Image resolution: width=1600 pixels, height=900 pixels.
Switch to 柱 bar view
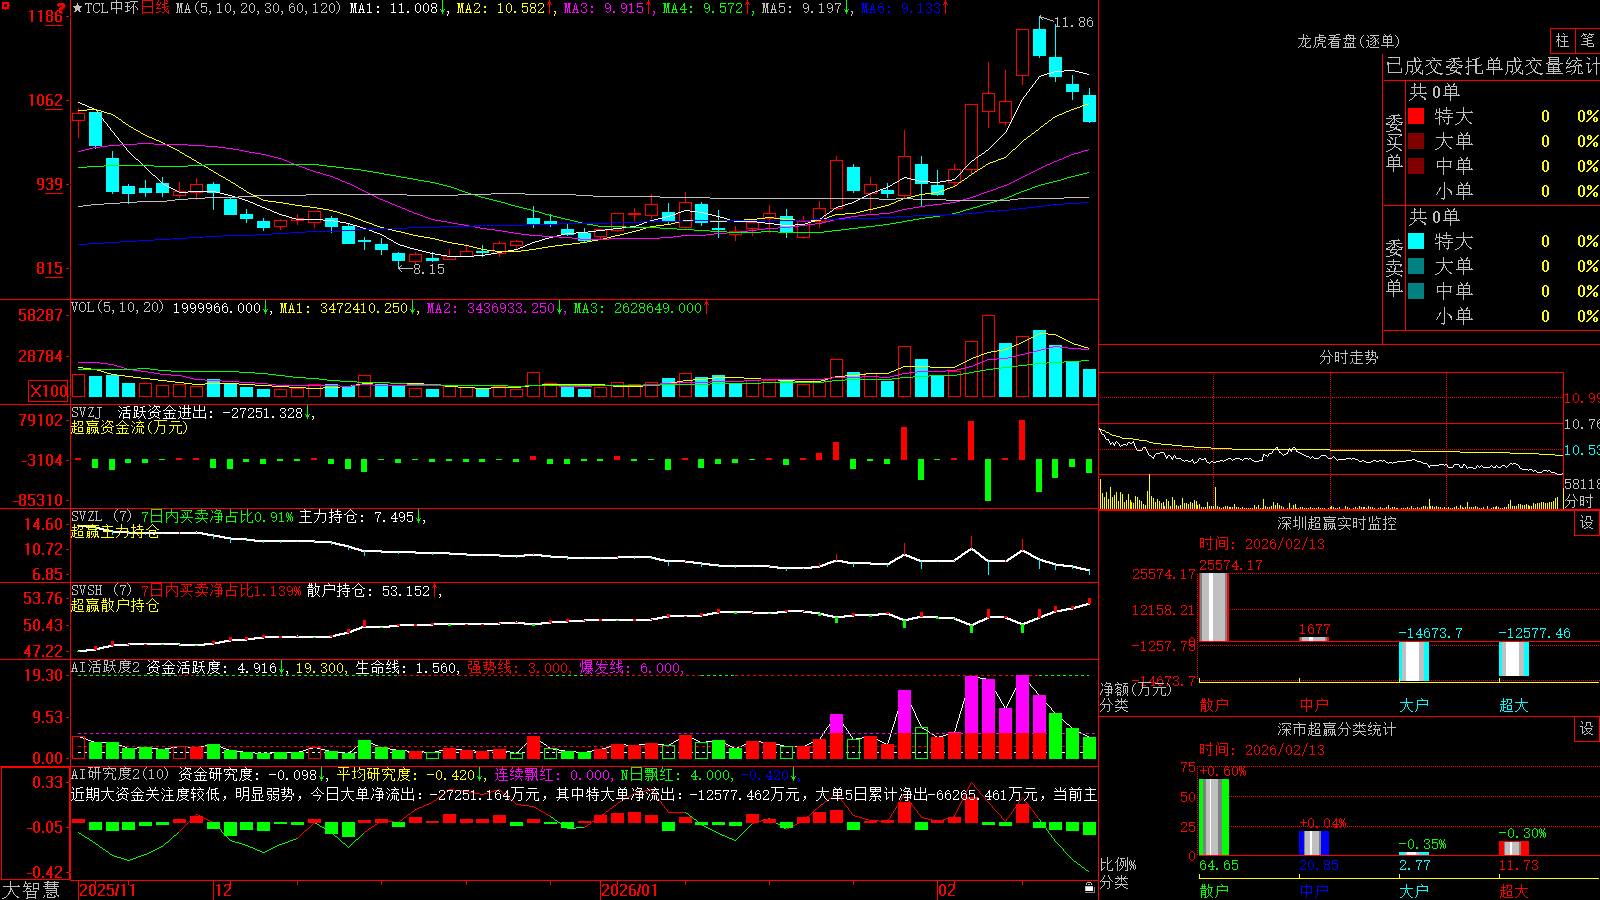[x=1562, y=40]
